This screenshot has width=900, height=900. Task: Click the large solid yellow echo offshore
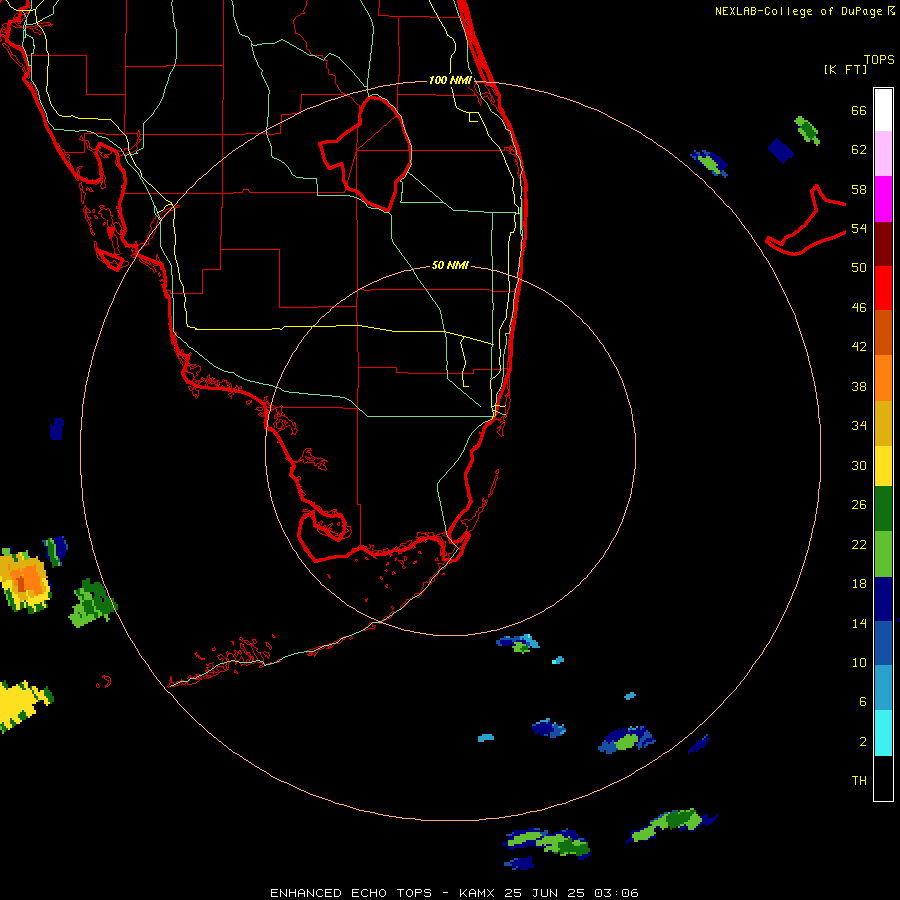(x=22, y=705)
